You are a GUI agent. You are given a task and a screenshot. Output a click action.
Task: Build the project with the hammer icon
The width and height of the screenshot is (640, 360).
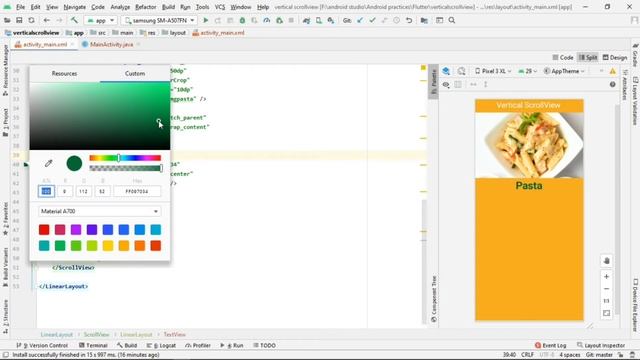click(74, 20)
